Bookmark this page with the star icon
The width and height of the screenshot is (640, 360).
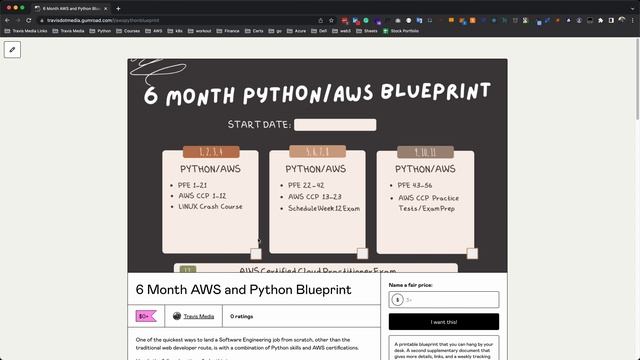pos(331,20)
